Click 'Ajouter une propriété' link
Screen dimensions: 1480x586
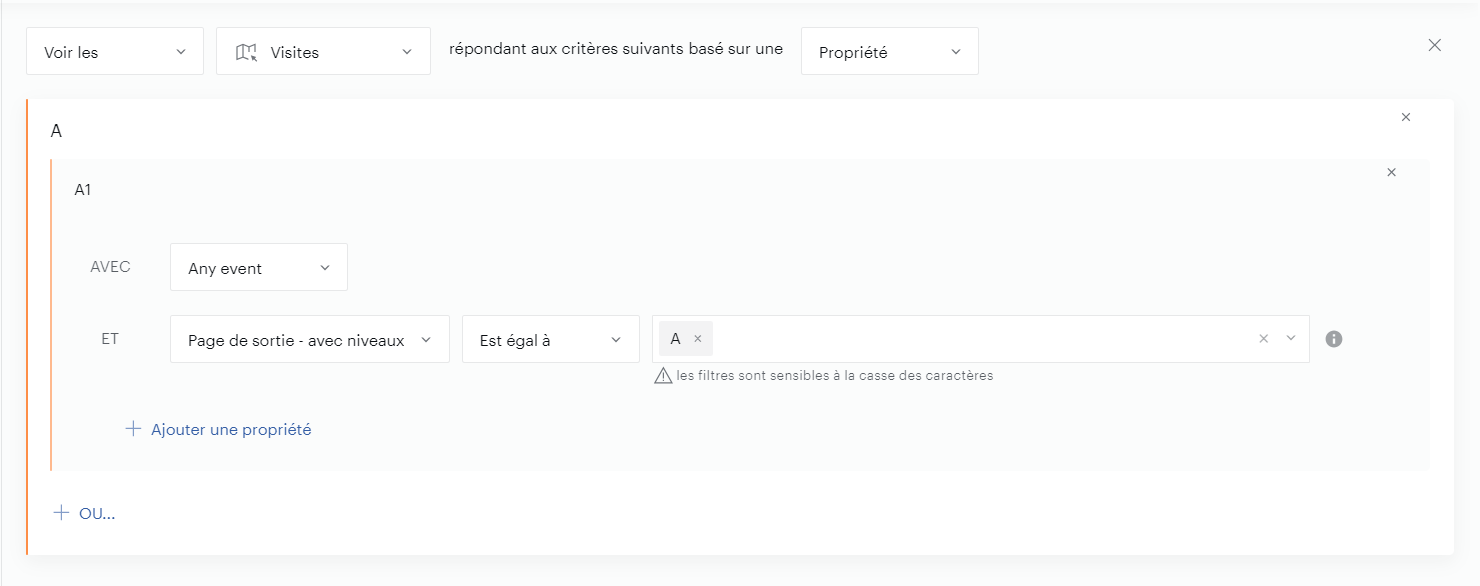231,430
